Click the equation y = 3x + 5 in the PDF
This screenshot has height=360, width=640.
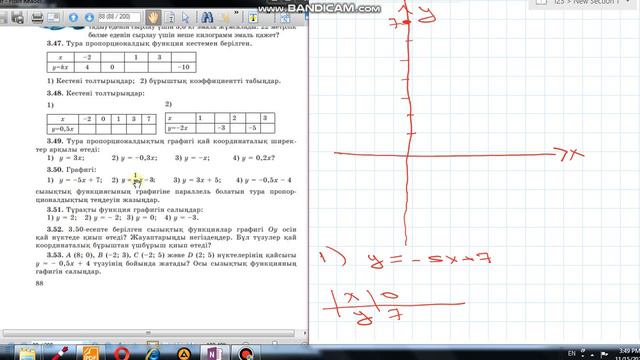pos(202,180)
